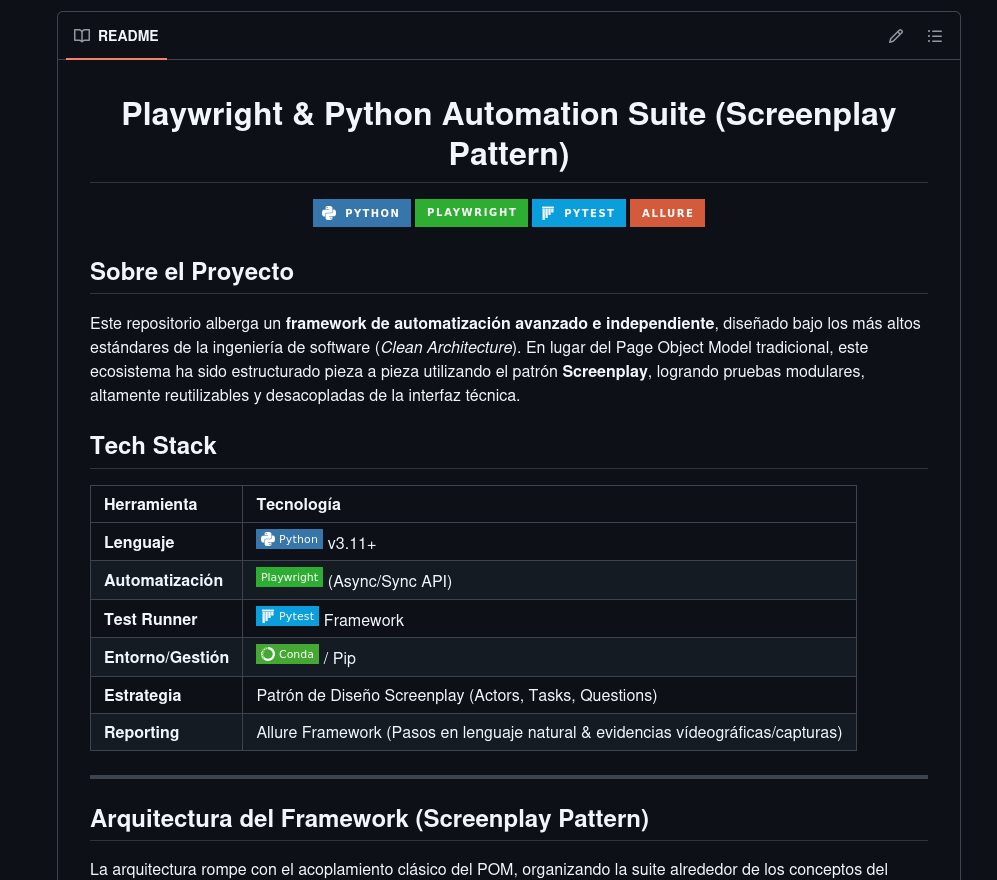997x880 pixels.
Task: Click the 'Test Runner' table cell
Action: (x=167, y=619)
